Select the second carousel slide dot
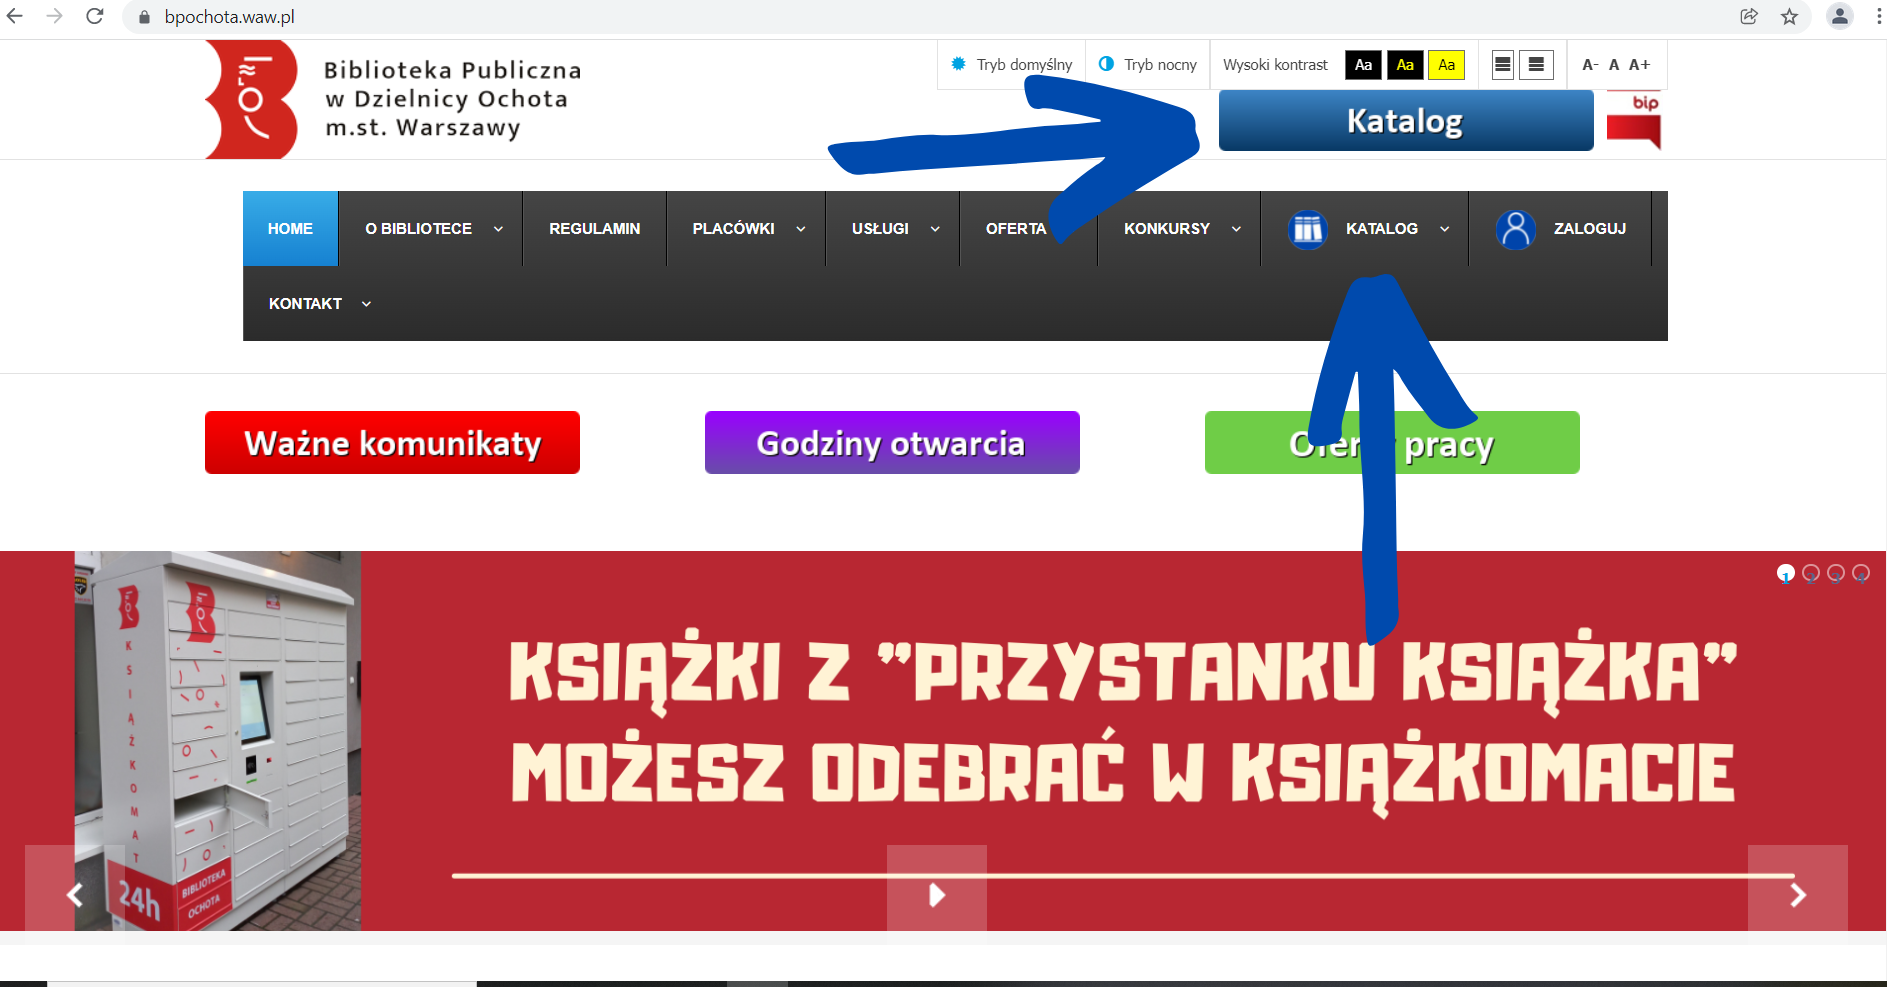The image size is (1887, 987). tap(1811, 572)
